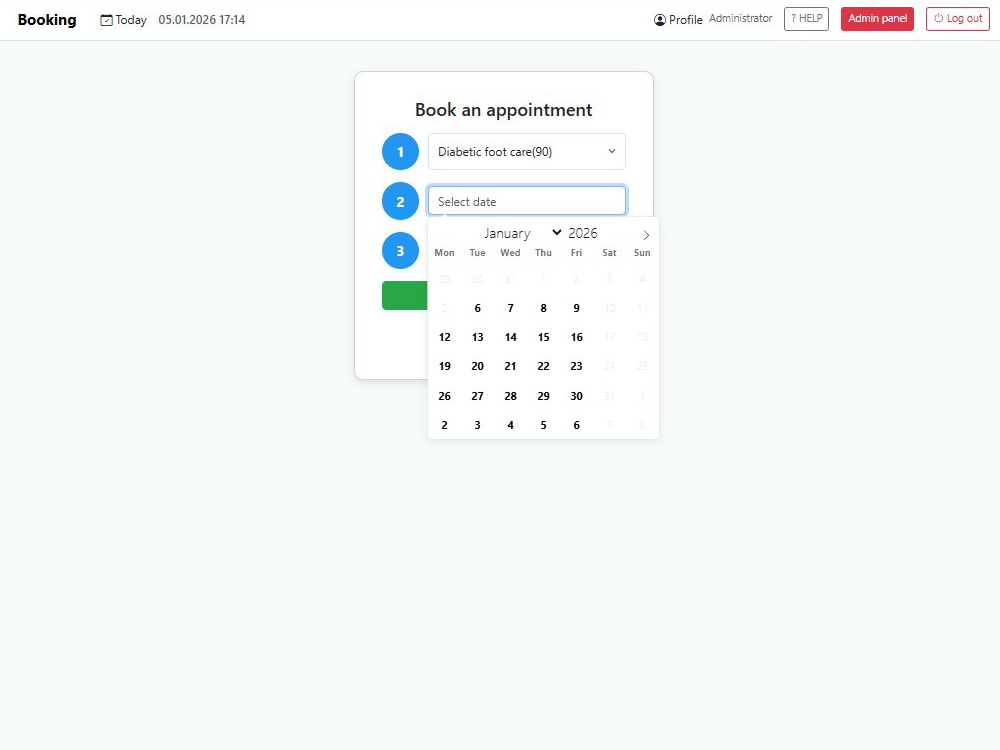Open the Diabetic foot care service dropdown
This screenshot has height=750, width=1000.
point(527,152)
